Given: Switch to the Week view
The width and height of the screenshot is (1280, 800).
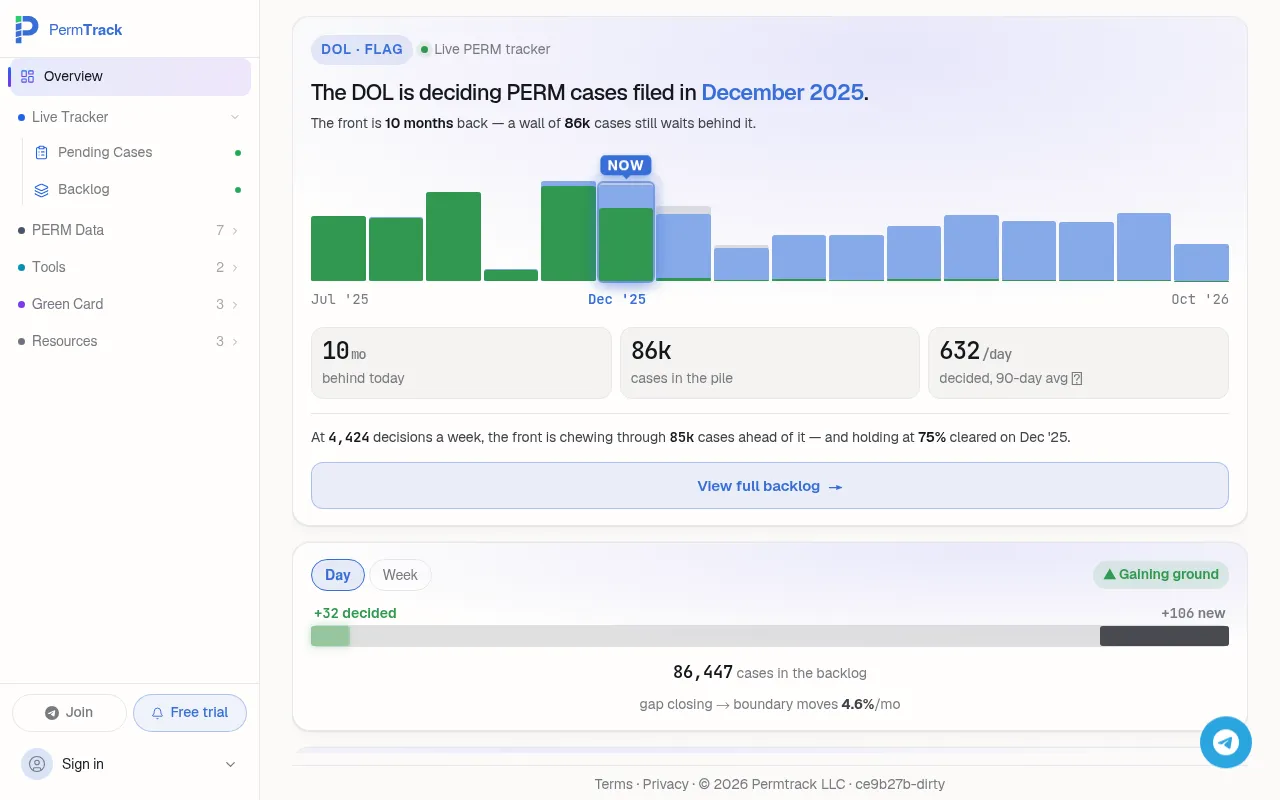Looking at the screenshot, I should point(400,575).
